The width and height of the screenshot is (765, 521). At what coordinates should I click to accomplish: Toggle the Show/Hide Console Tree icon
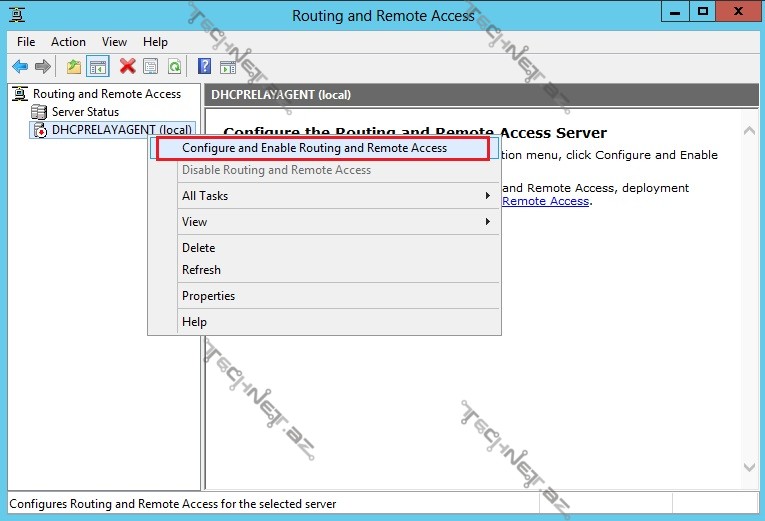coord(98,67)
